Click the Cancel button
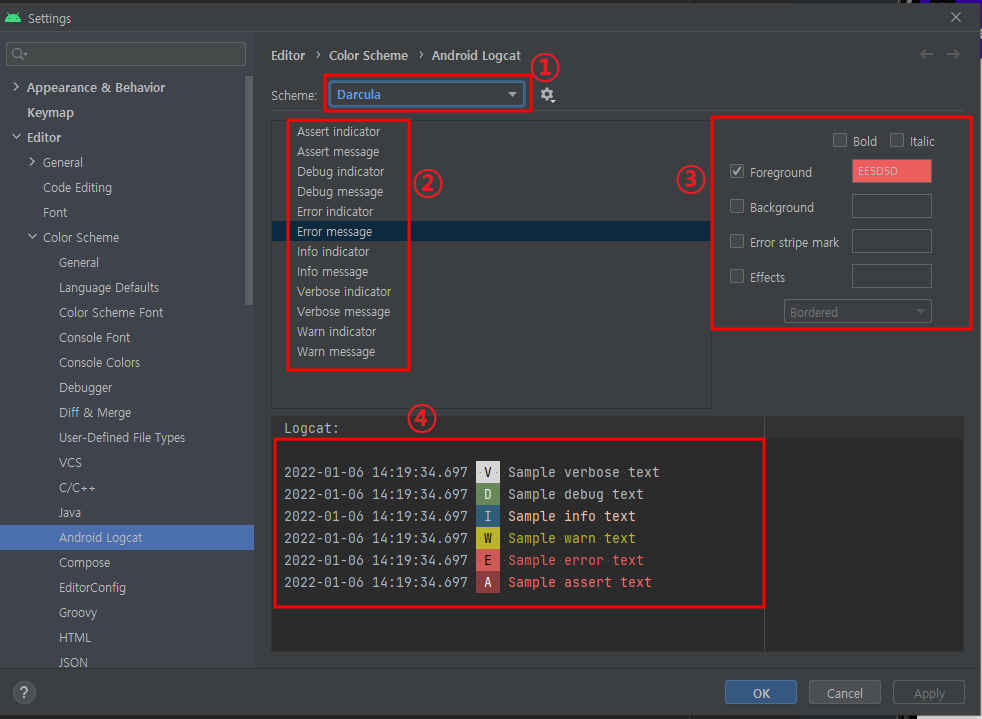Image resolution: width=982 pixels, height=719 pixels. [x=845, y=693]
